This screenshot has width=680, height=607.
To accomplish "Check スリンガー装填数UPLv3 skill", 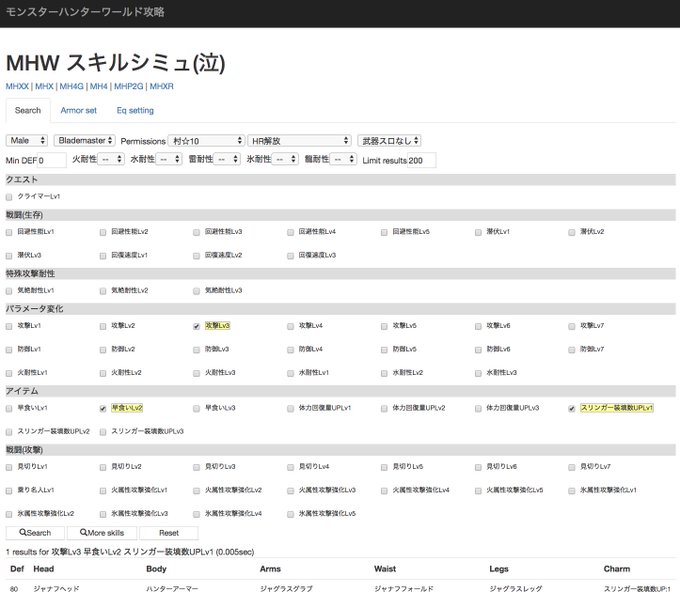I will 103,432.
